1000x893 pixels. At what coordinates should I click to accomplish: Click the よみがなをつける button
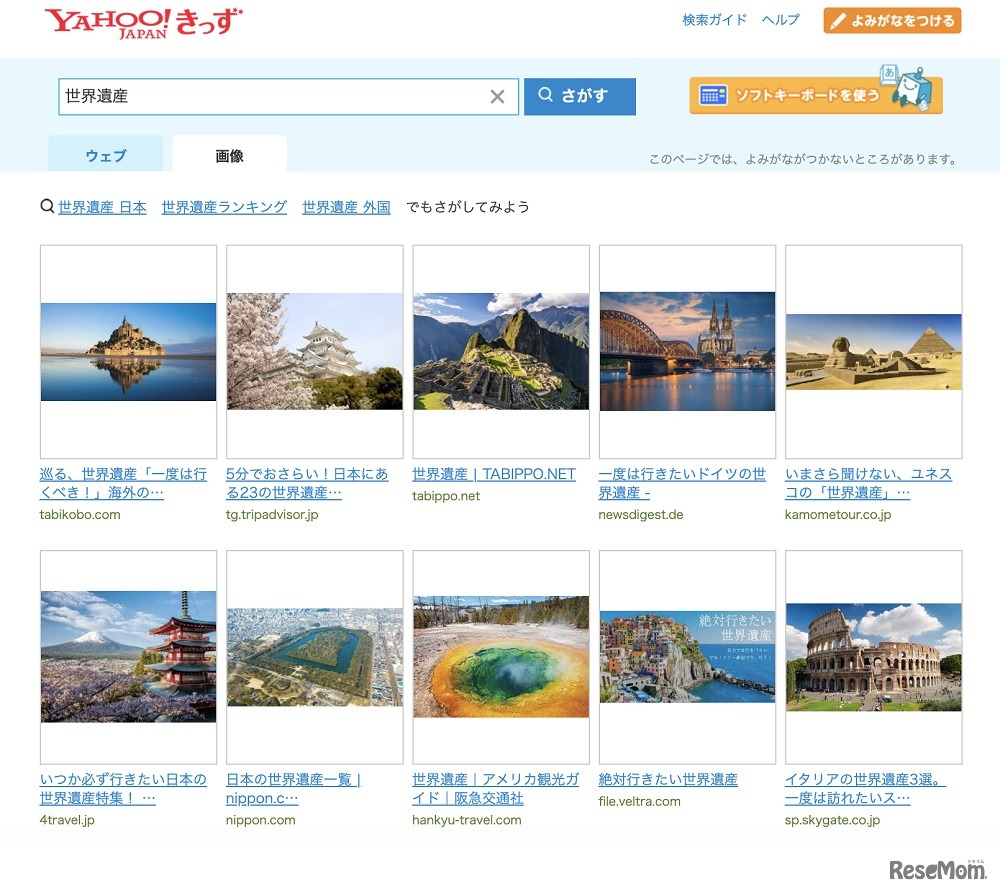891,19
